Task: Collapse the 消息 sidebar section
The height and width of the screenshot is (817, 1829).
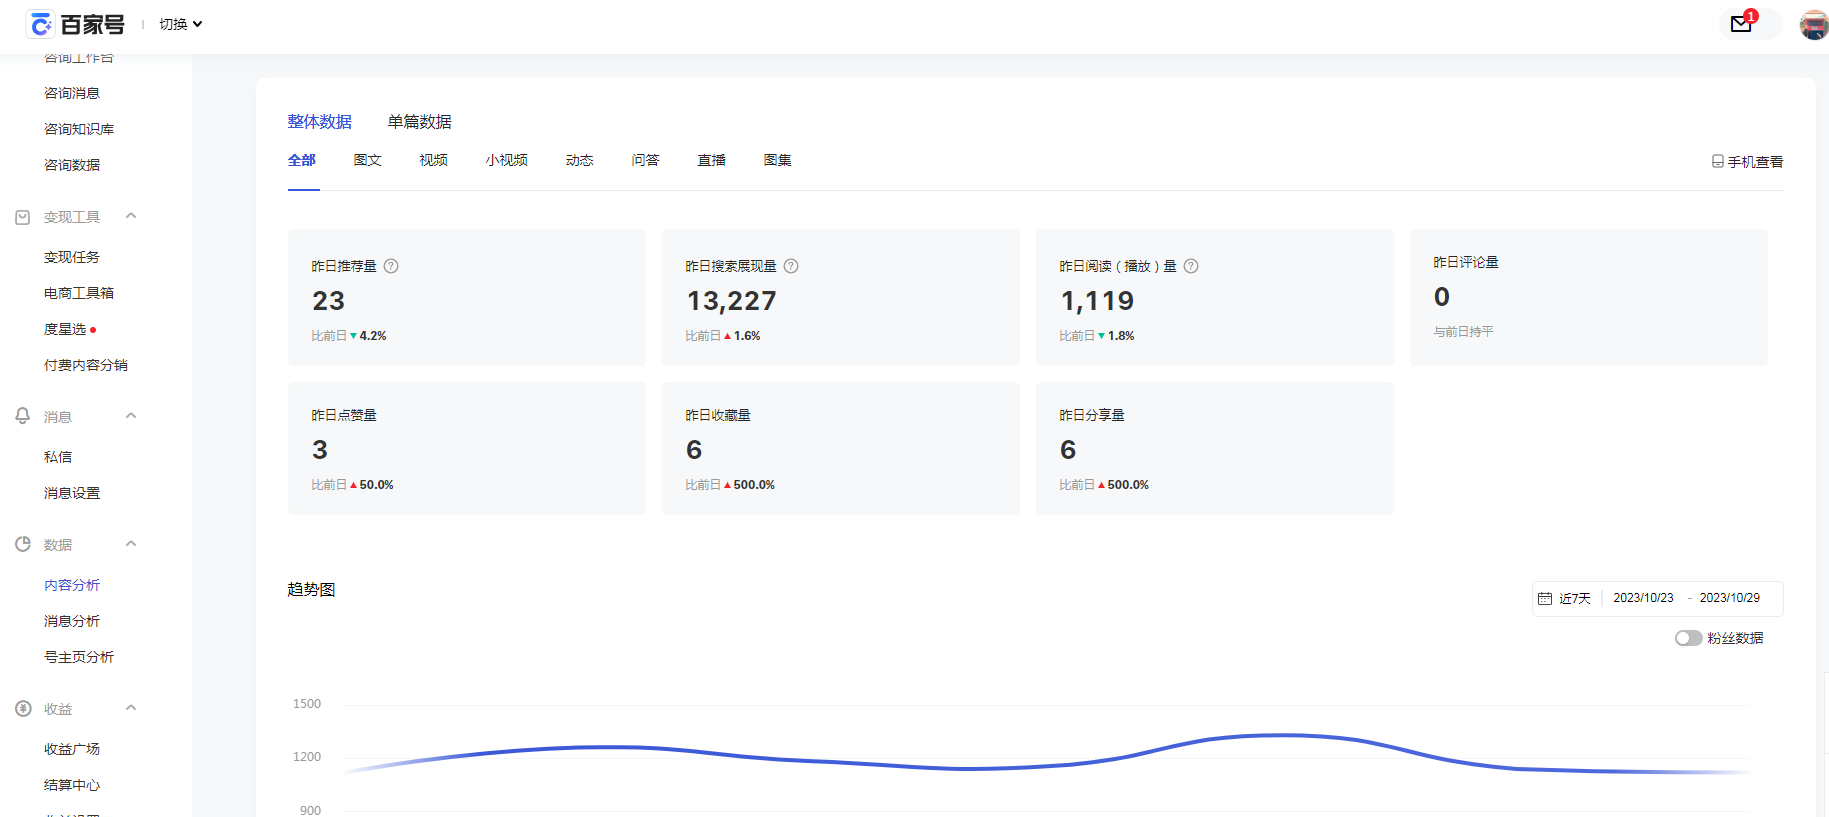Action: 131,416
